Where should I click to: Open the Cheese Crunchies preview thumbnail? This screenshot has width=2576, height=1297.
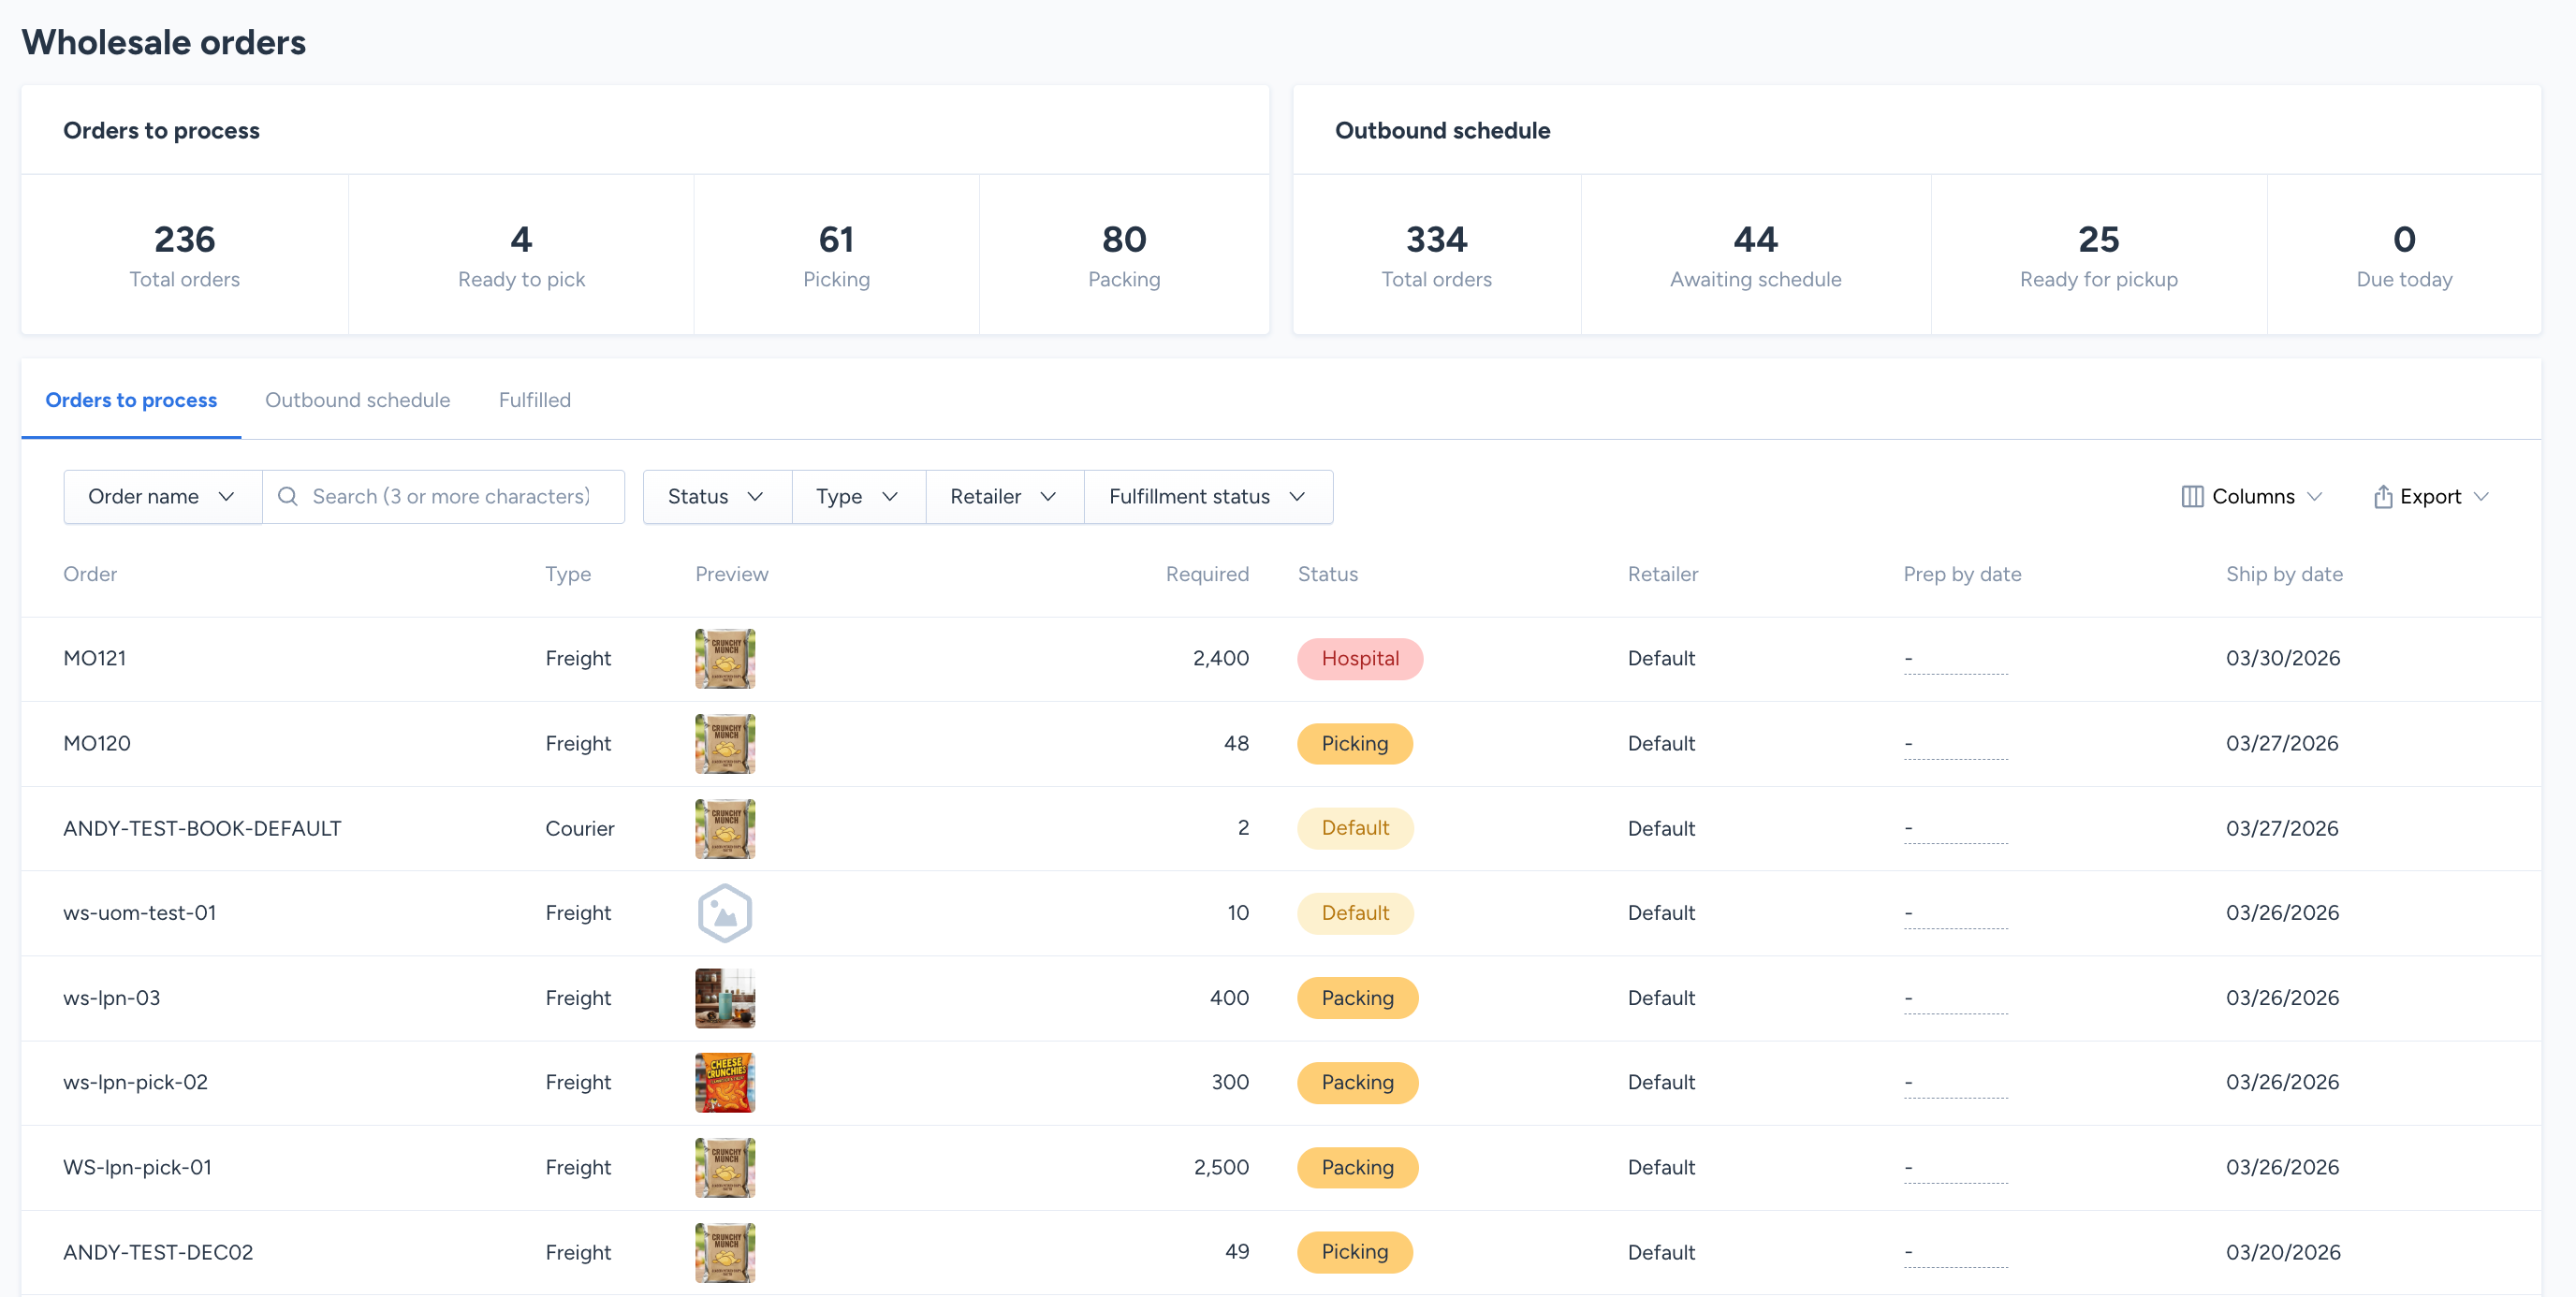tap(724, 1082)
